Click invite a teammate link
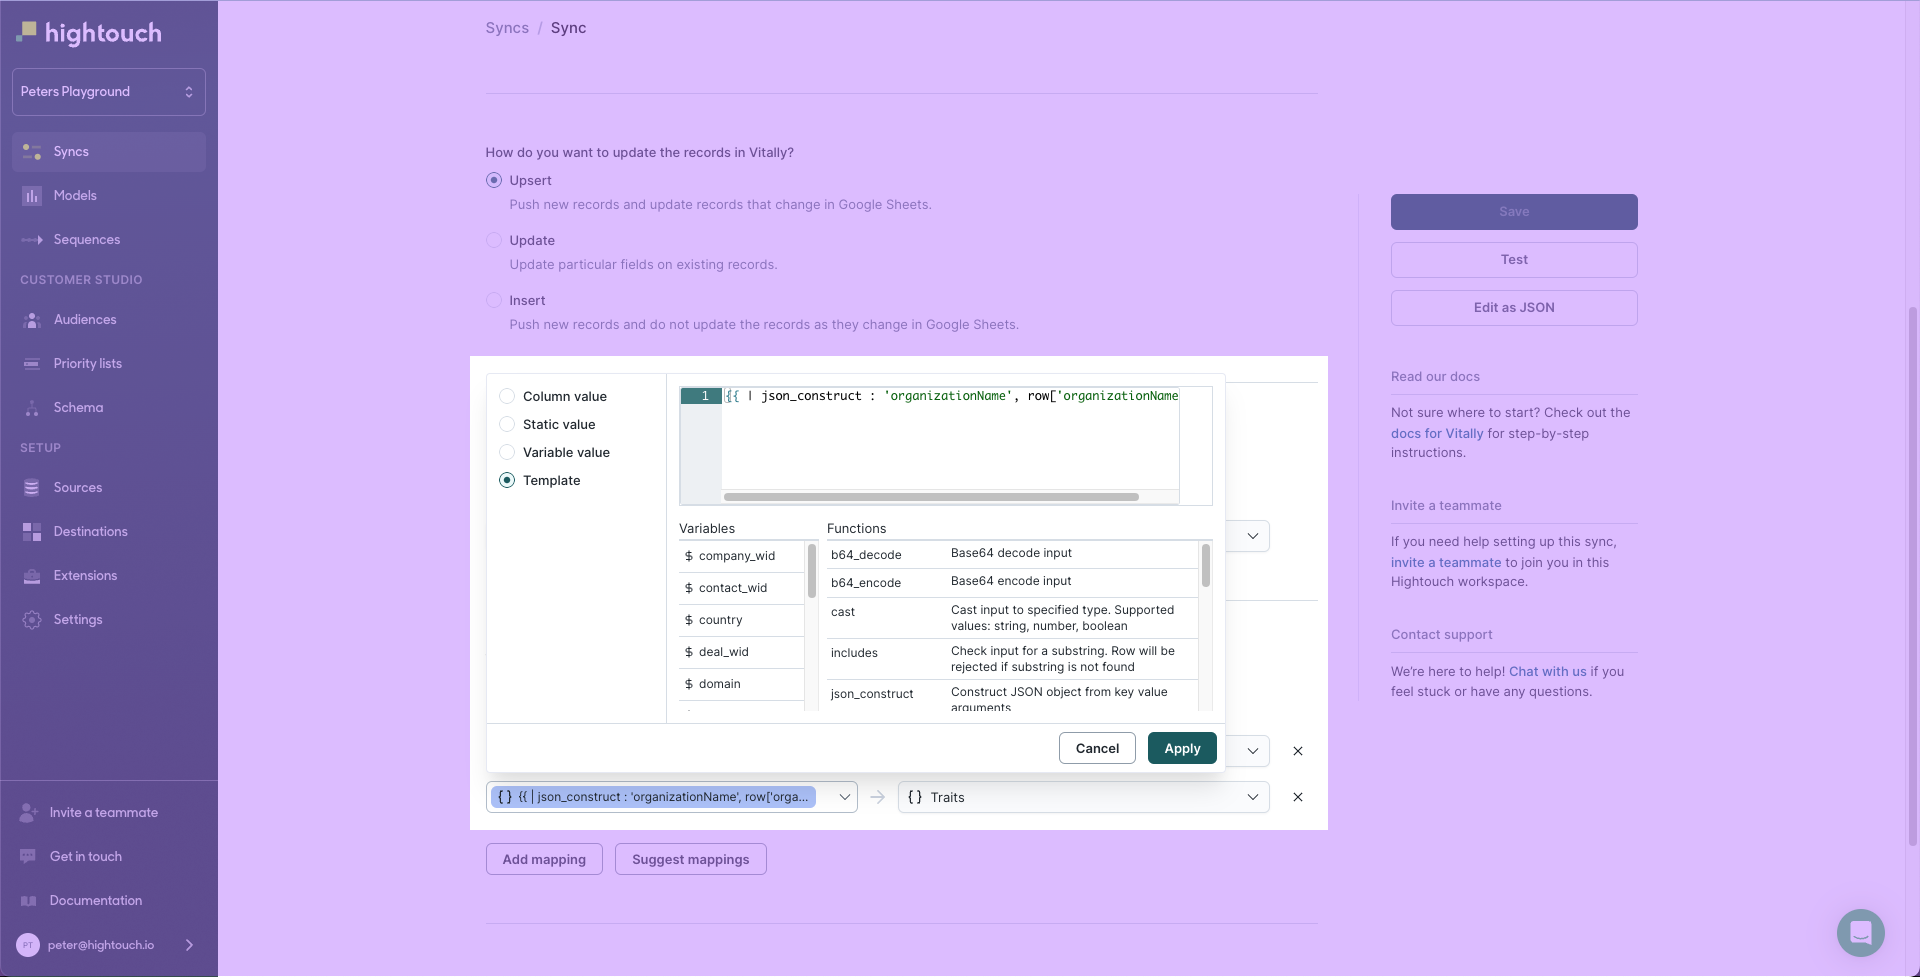Viewport: 1920px width, 977px height. [1446, 563]
